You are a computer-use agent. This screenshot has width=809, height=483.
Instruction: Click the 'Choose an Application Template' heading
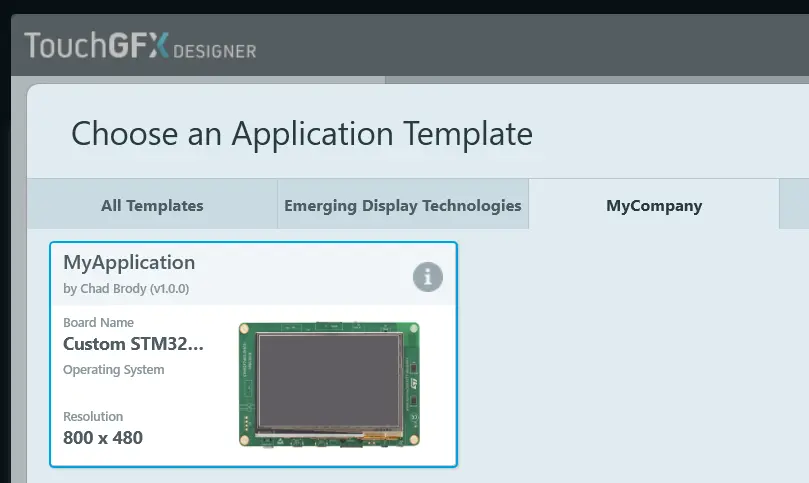click(x=302, y=134)
